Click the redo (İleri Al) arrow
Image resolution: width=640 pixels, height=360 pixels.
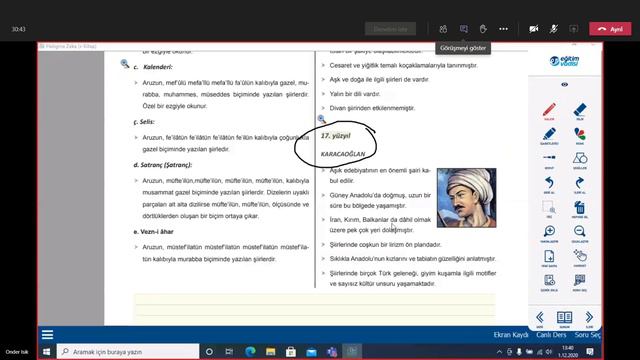580,184
